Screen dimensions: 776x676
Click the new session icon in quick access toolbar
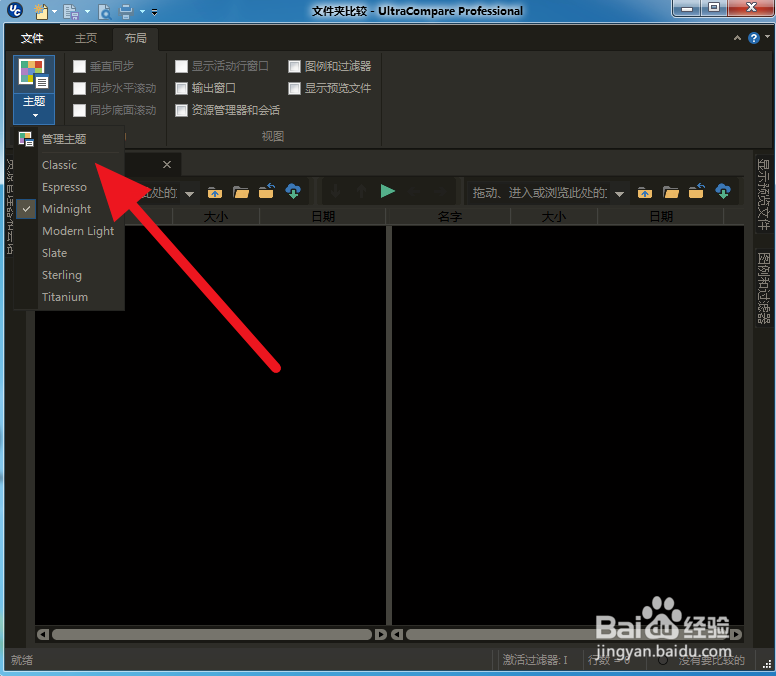41,11
